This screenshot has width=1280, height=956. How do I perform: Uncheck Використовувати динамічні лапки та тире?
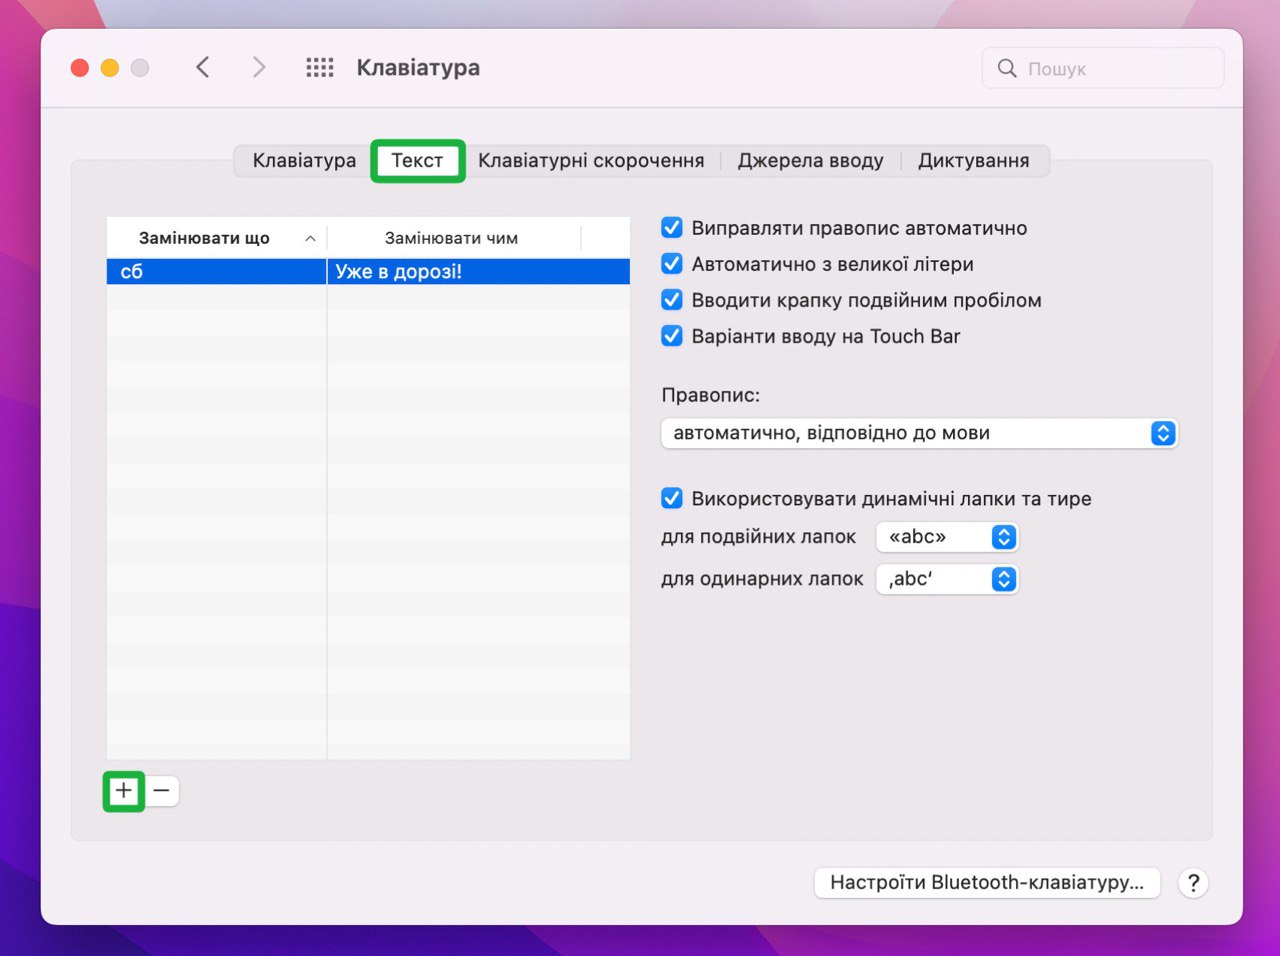(672, 498)
